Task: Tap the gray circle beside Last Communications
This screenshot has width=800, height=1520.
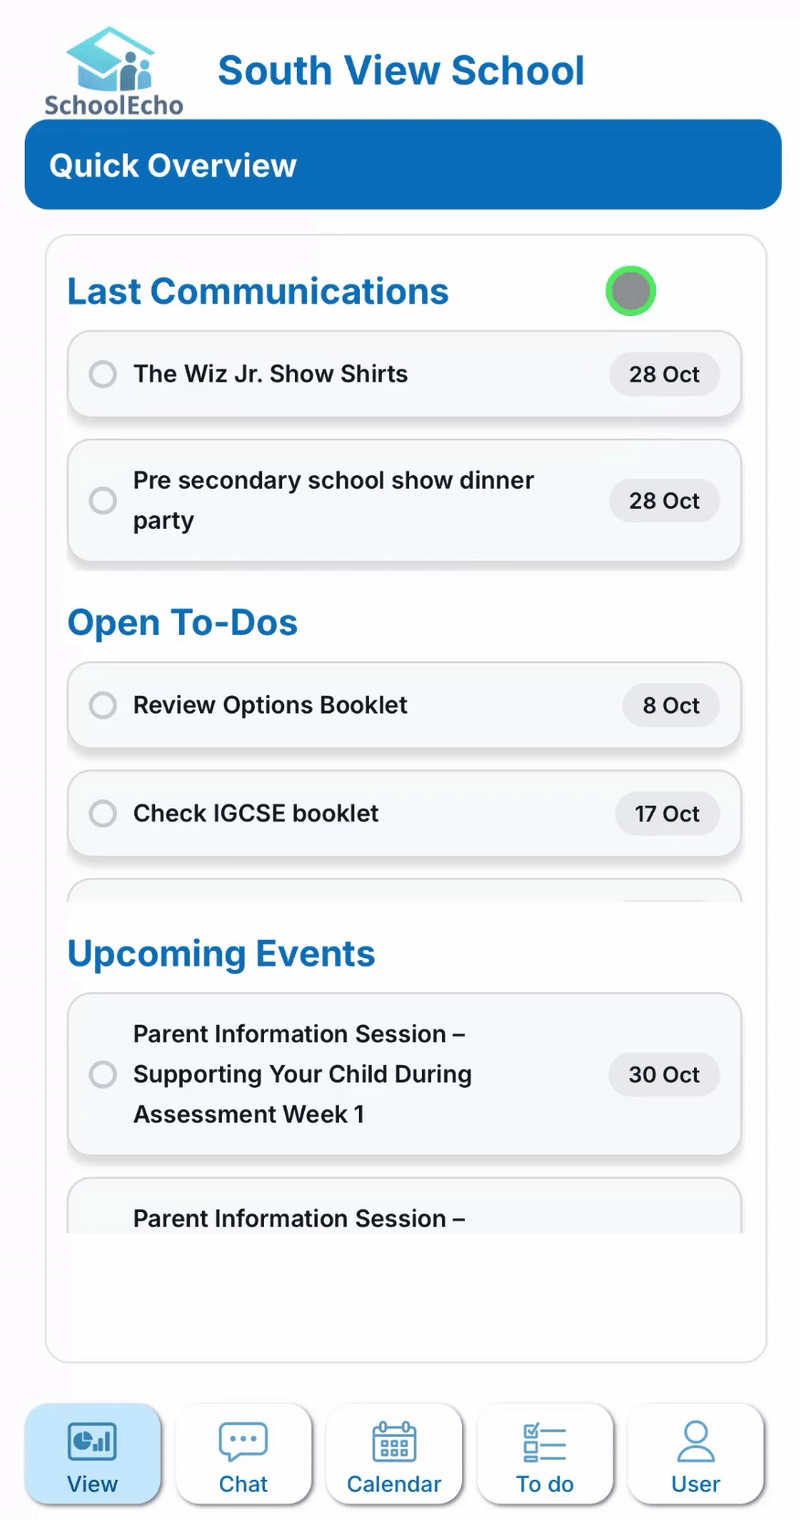Action: pyautogui.click(x=631, y=291)
